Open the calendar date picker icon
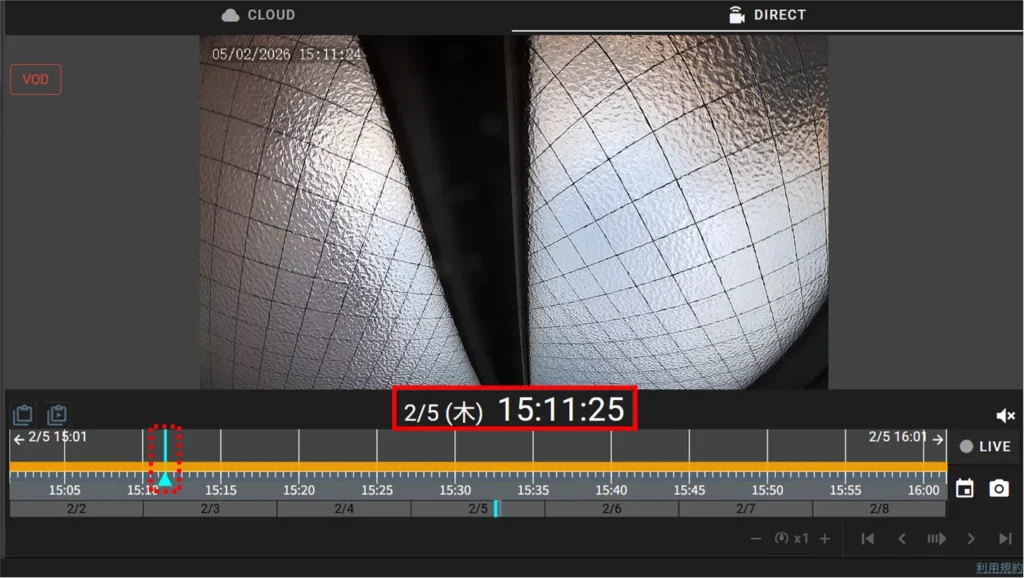 (965, 489)
